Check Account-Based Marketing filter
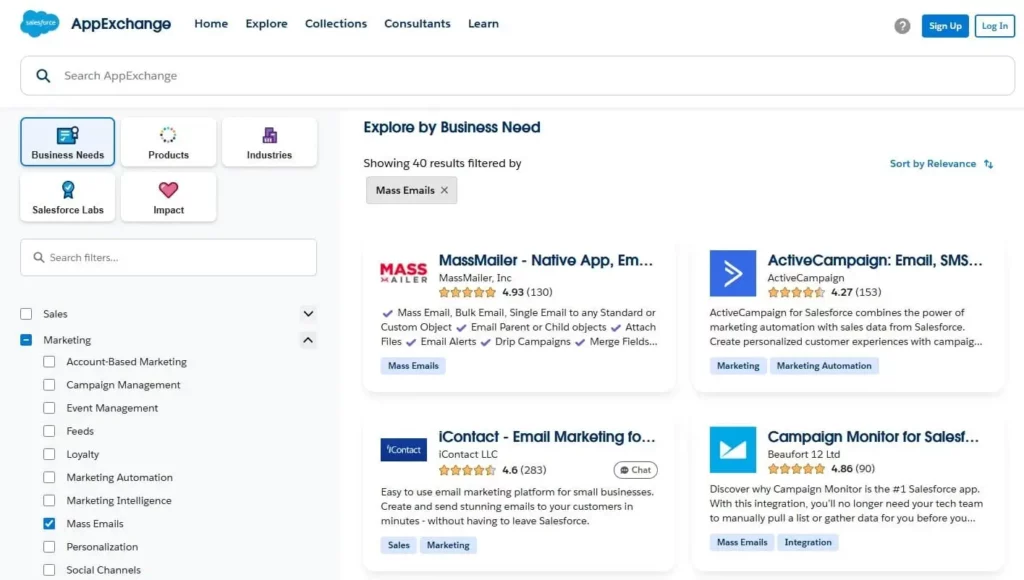 (49, 362)
